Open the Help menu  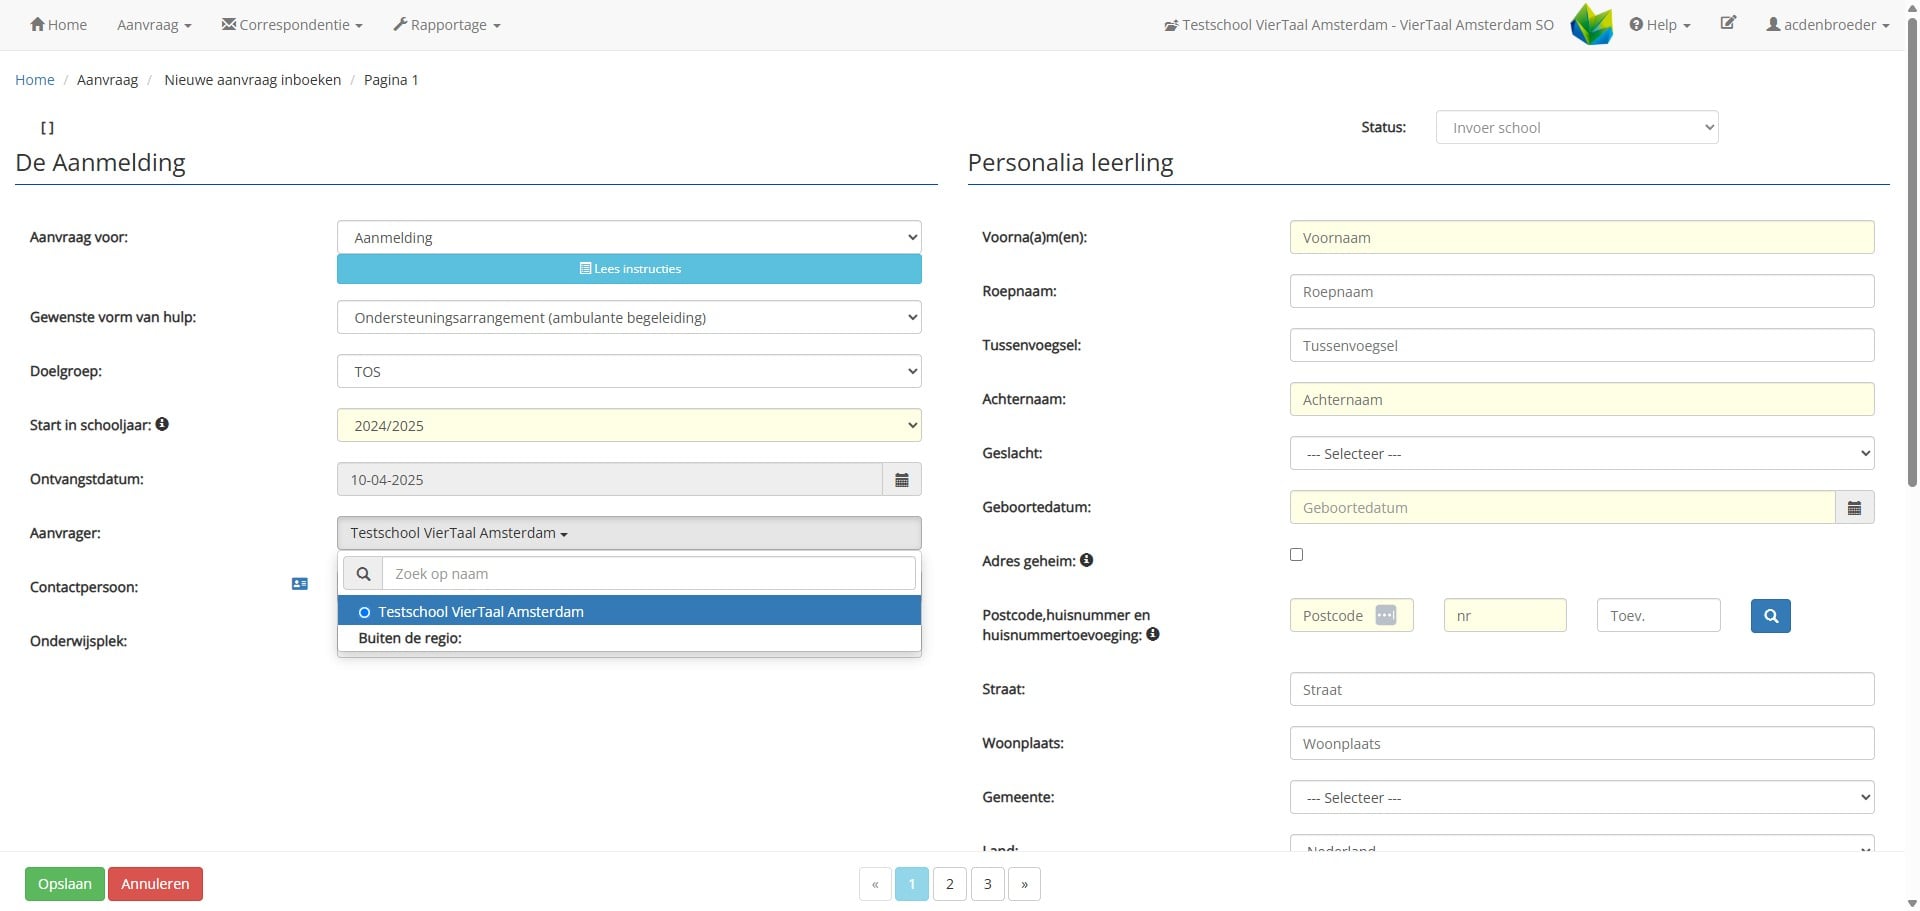coord(1660,24)
